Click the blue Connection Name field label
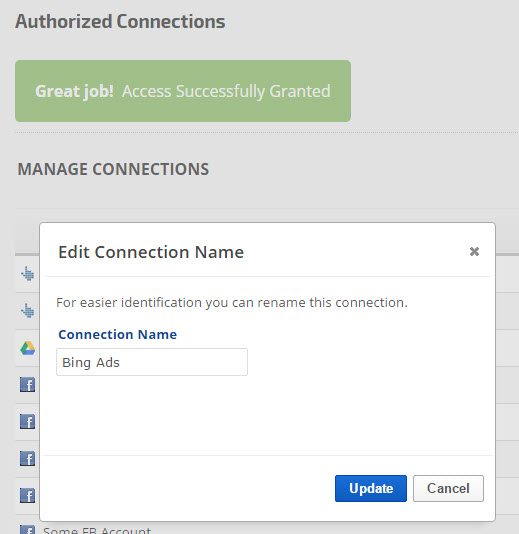Image resolution: width=519 pixels, height=534 pixels. 118,334
